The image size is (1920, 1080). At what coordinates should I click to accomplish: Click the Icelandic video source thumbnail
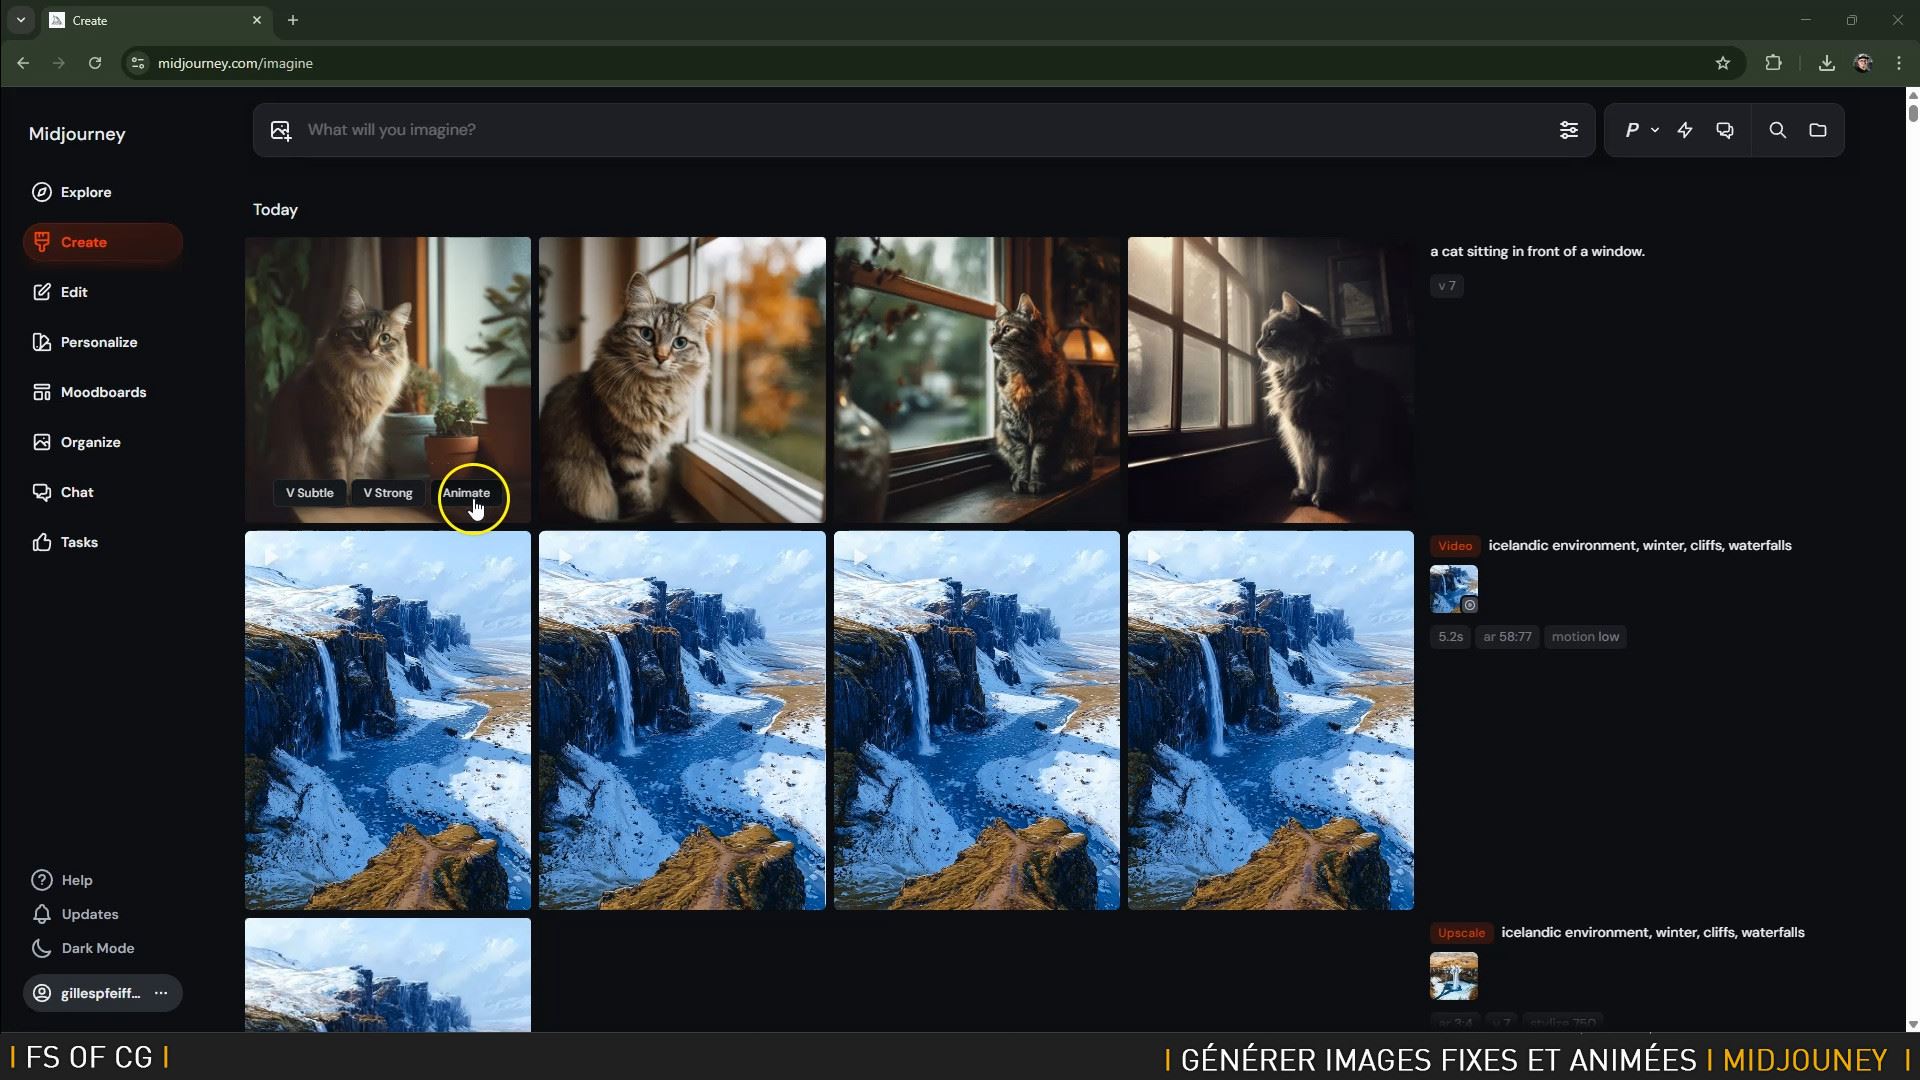click(1453, 589)
